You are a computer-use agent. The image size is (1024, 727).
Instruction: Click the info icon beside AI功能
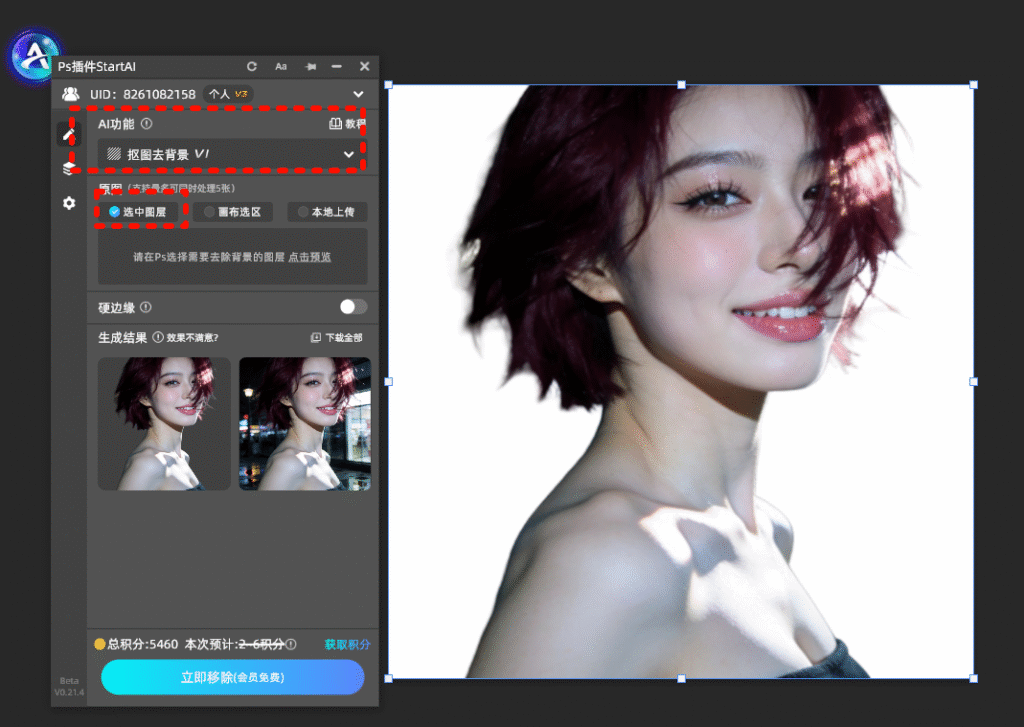click(146, 124)
